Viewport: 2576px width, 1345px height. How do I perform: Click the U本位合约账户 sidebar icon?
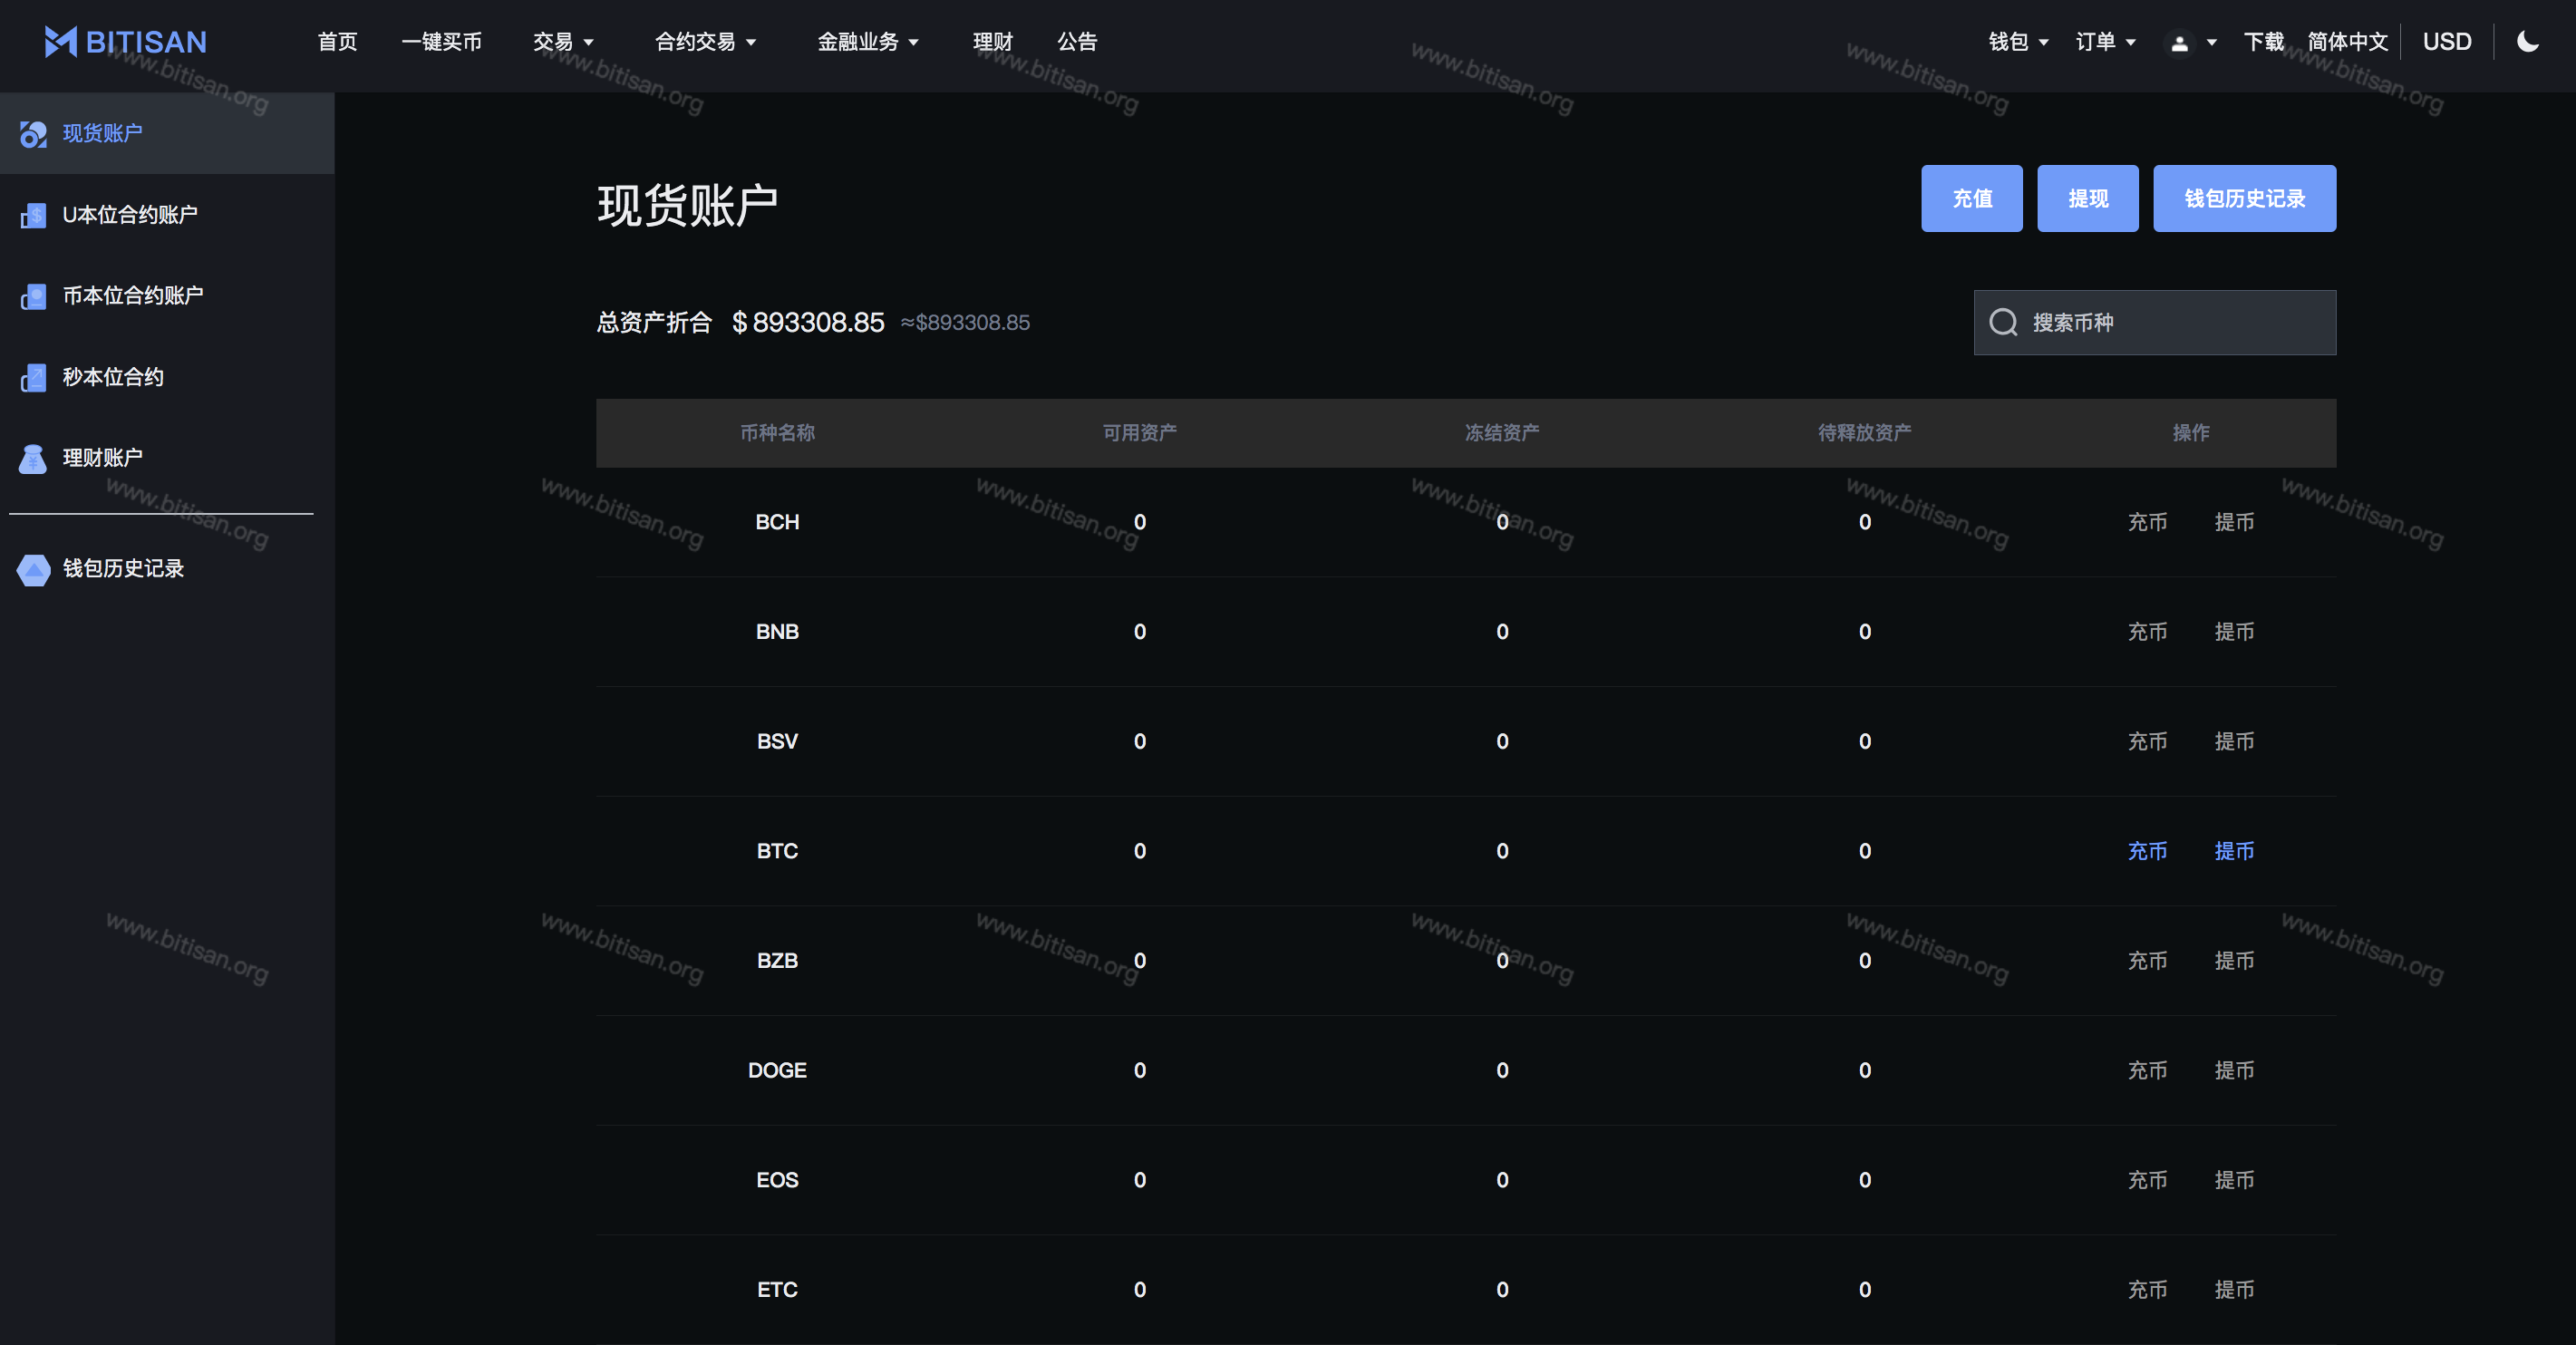[x=33, y=215]
